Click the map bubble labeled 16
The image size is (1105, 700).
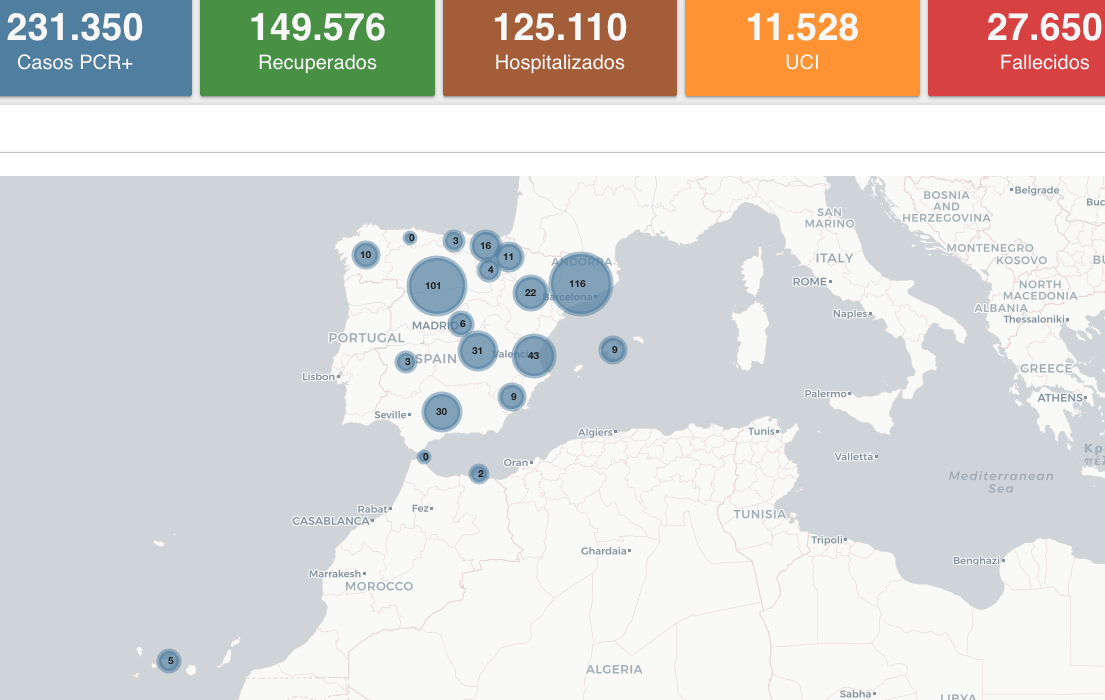[485, 245]
